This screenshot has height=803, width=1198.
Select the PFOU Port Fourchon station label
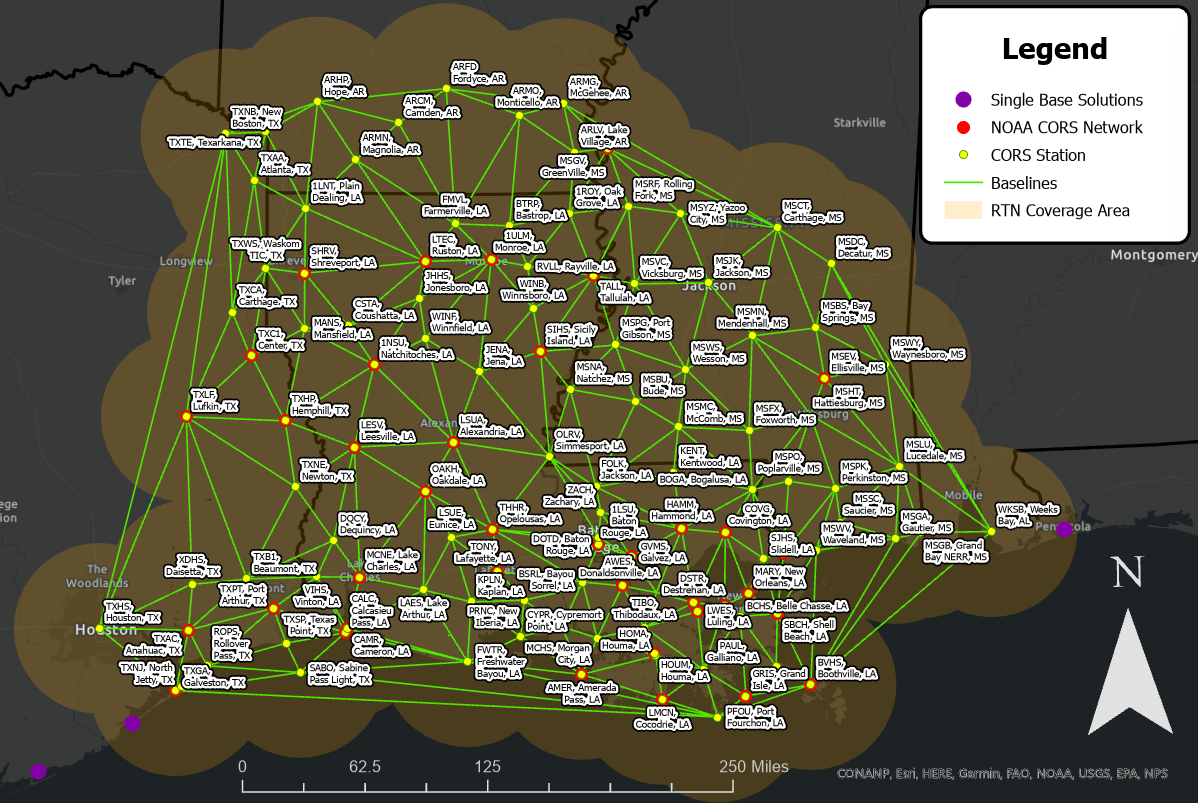[755, 717]
